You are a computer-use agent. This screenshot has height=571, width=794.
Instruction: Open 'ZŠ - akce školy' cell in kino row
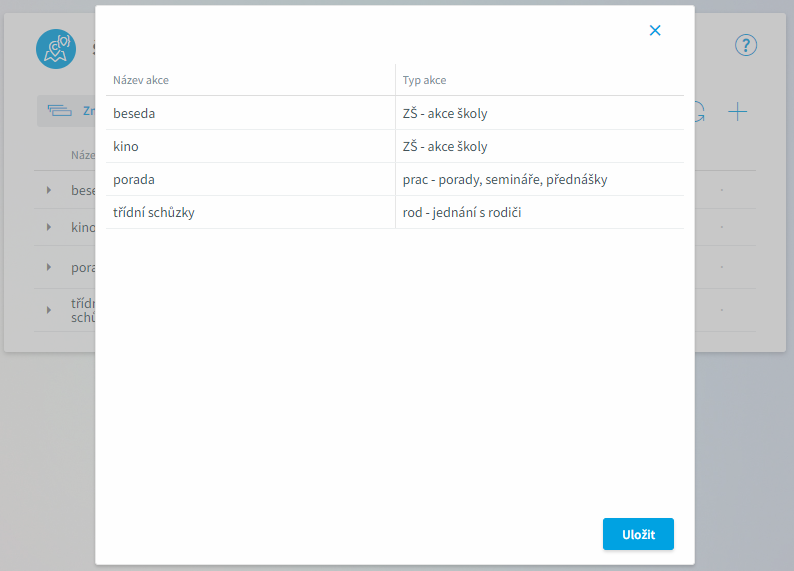tap(540, 146)
